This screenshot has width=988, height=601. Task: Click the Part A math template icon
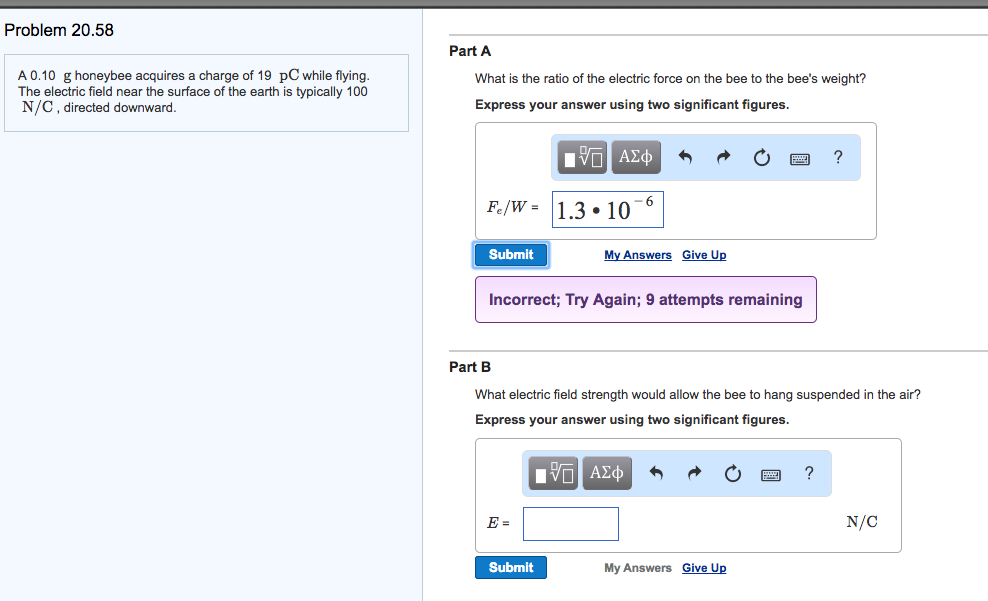point(584,157)
